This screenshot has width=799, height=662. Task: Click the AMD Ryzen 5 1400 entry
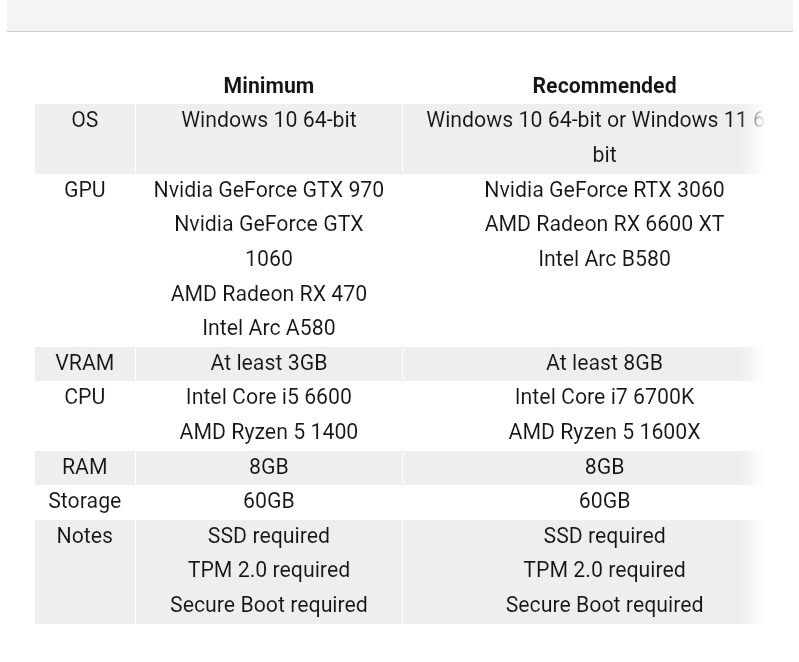(268, 432)
